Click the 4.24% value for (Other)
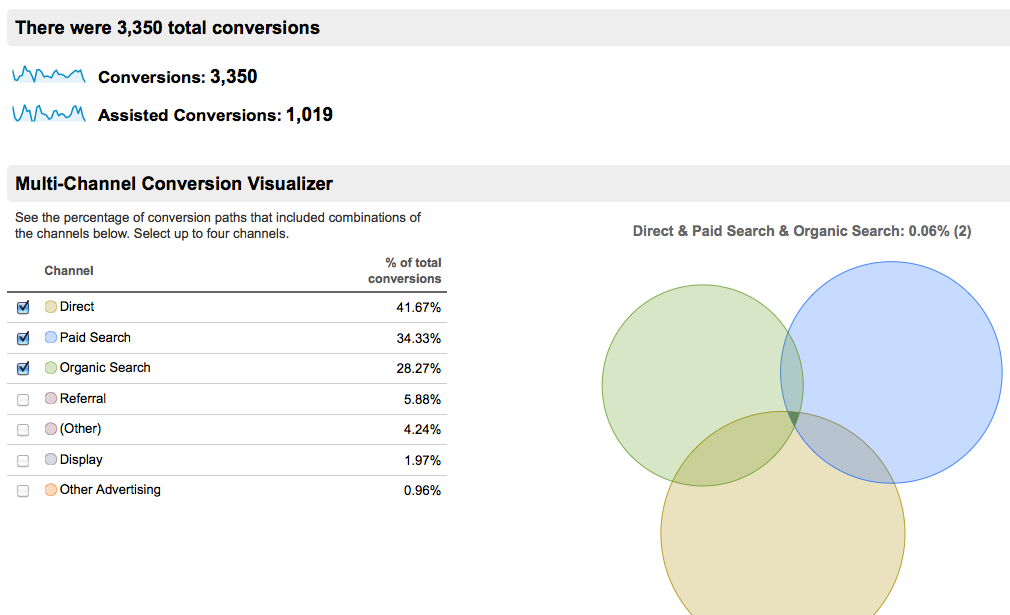The image size is (1010, 615). pos(423,430)
